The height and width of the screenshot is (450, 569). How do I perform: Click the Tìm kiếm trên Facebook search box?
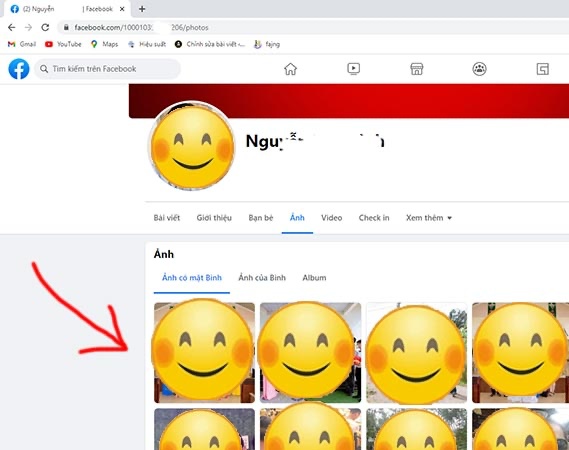click(x=107, y=69)
